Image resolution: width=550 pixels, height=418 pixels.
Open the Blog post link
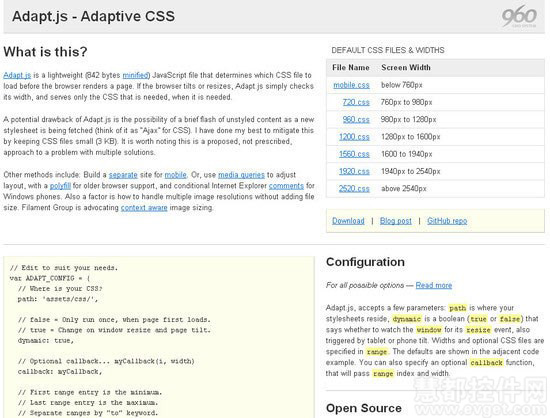pyautogui.click(x=396, y=221)
